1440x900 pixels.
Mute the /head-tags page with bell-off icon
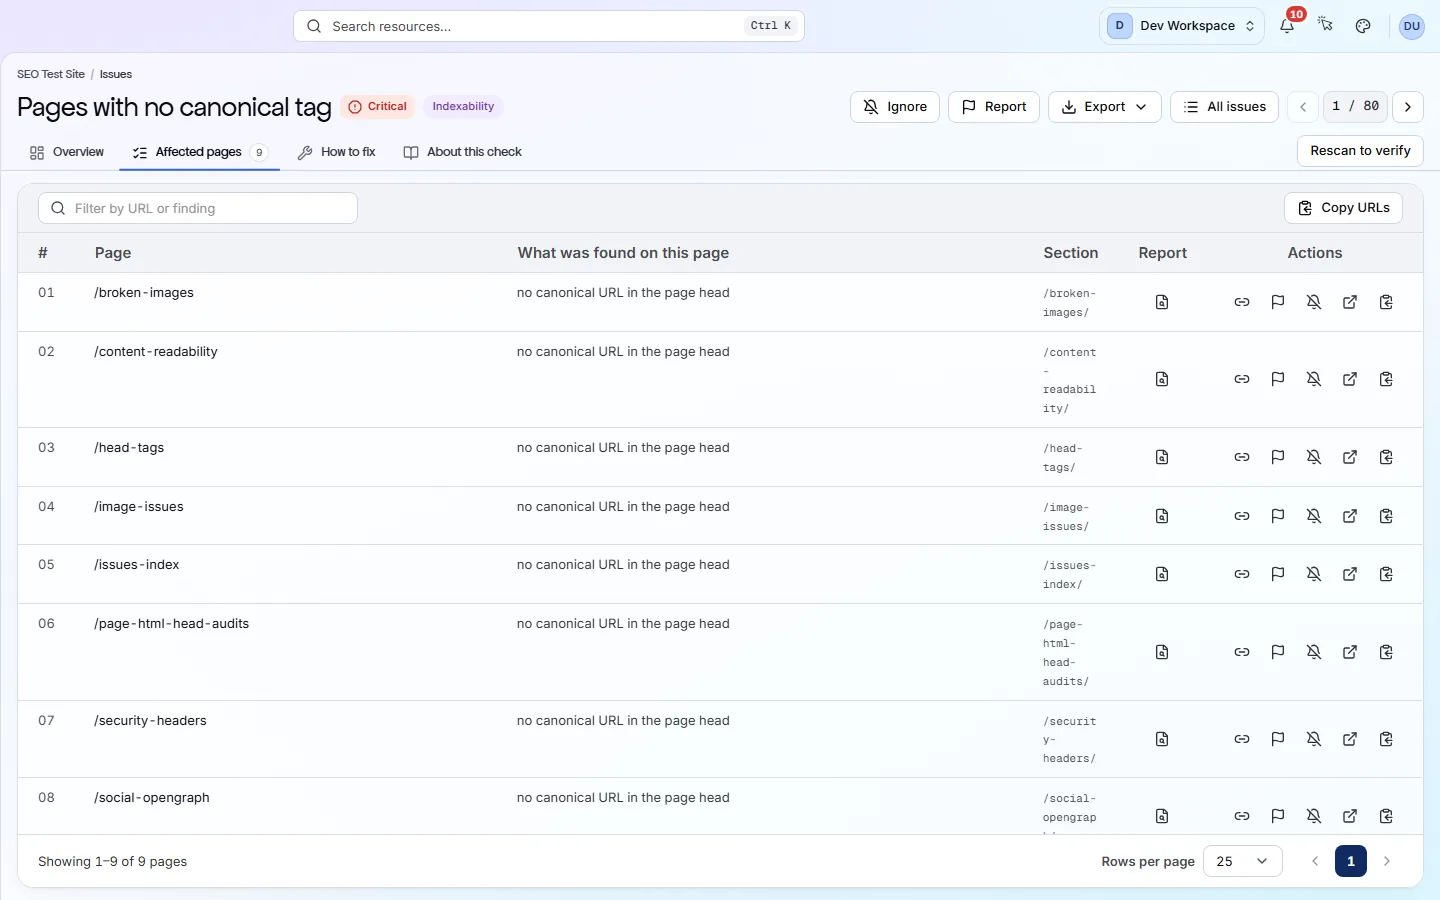pos(1314,457)
